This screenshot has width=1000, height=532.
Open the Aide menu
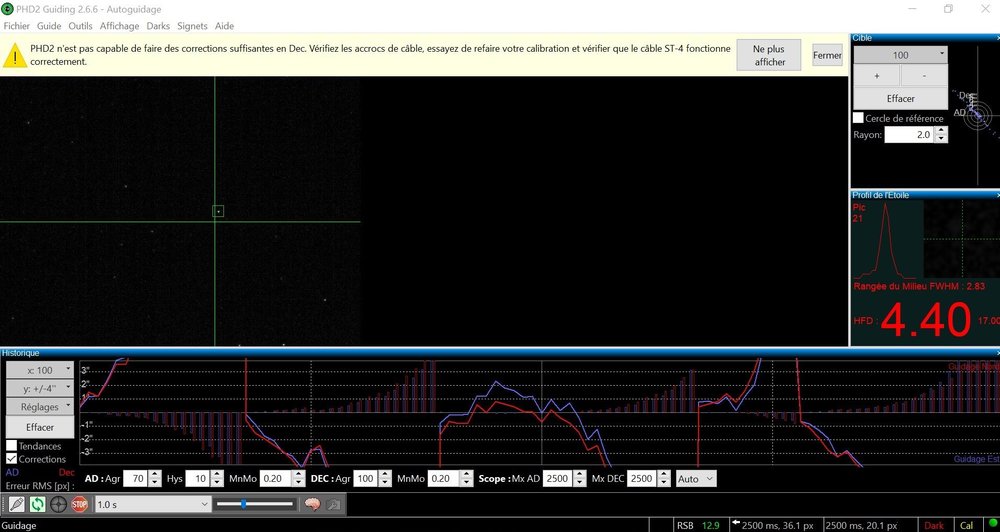[224, 26]
